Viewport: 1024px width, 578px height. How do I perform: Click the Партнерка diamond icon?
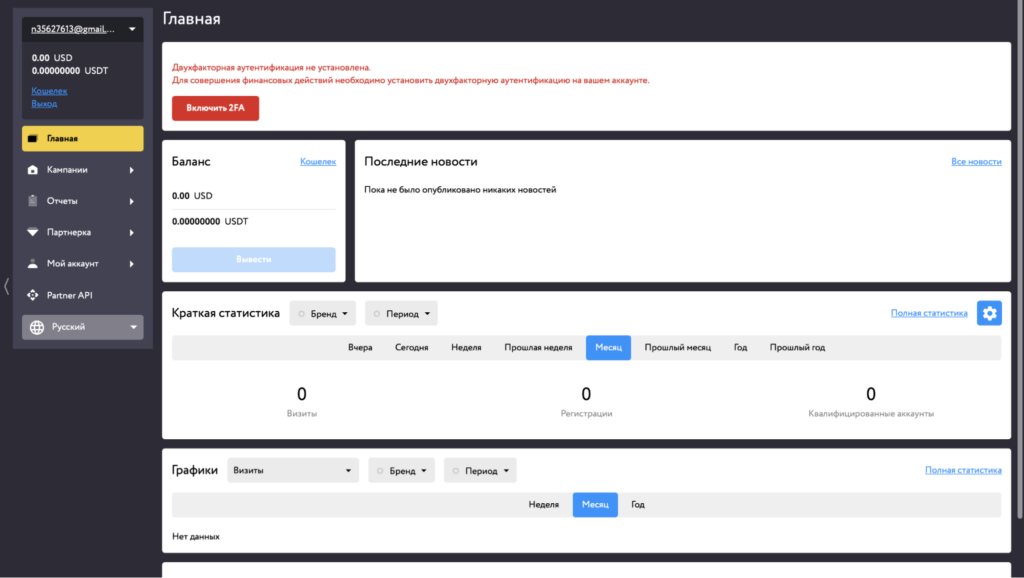pyautogui.click(x=33, y=233)
